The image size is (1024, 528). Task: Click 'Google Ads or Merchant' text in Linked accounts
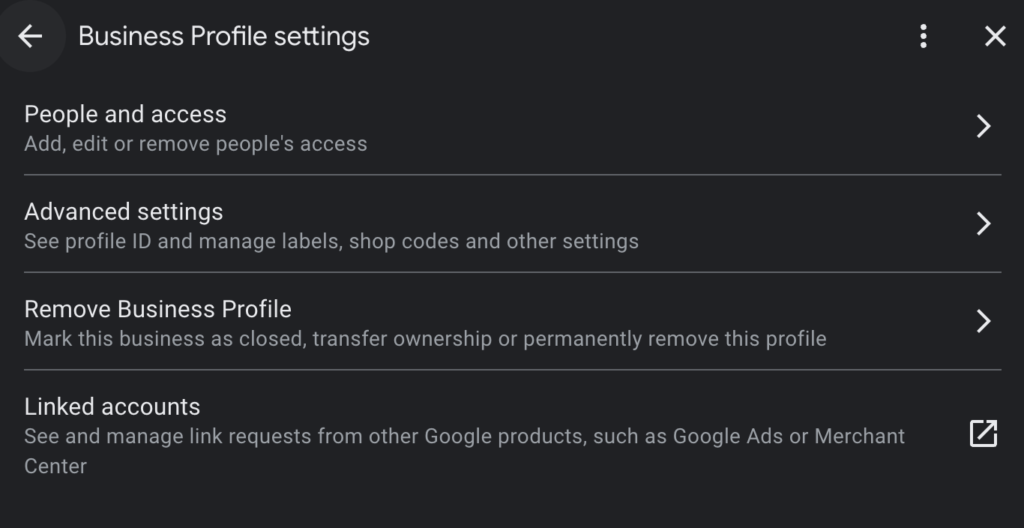(789, 436)
